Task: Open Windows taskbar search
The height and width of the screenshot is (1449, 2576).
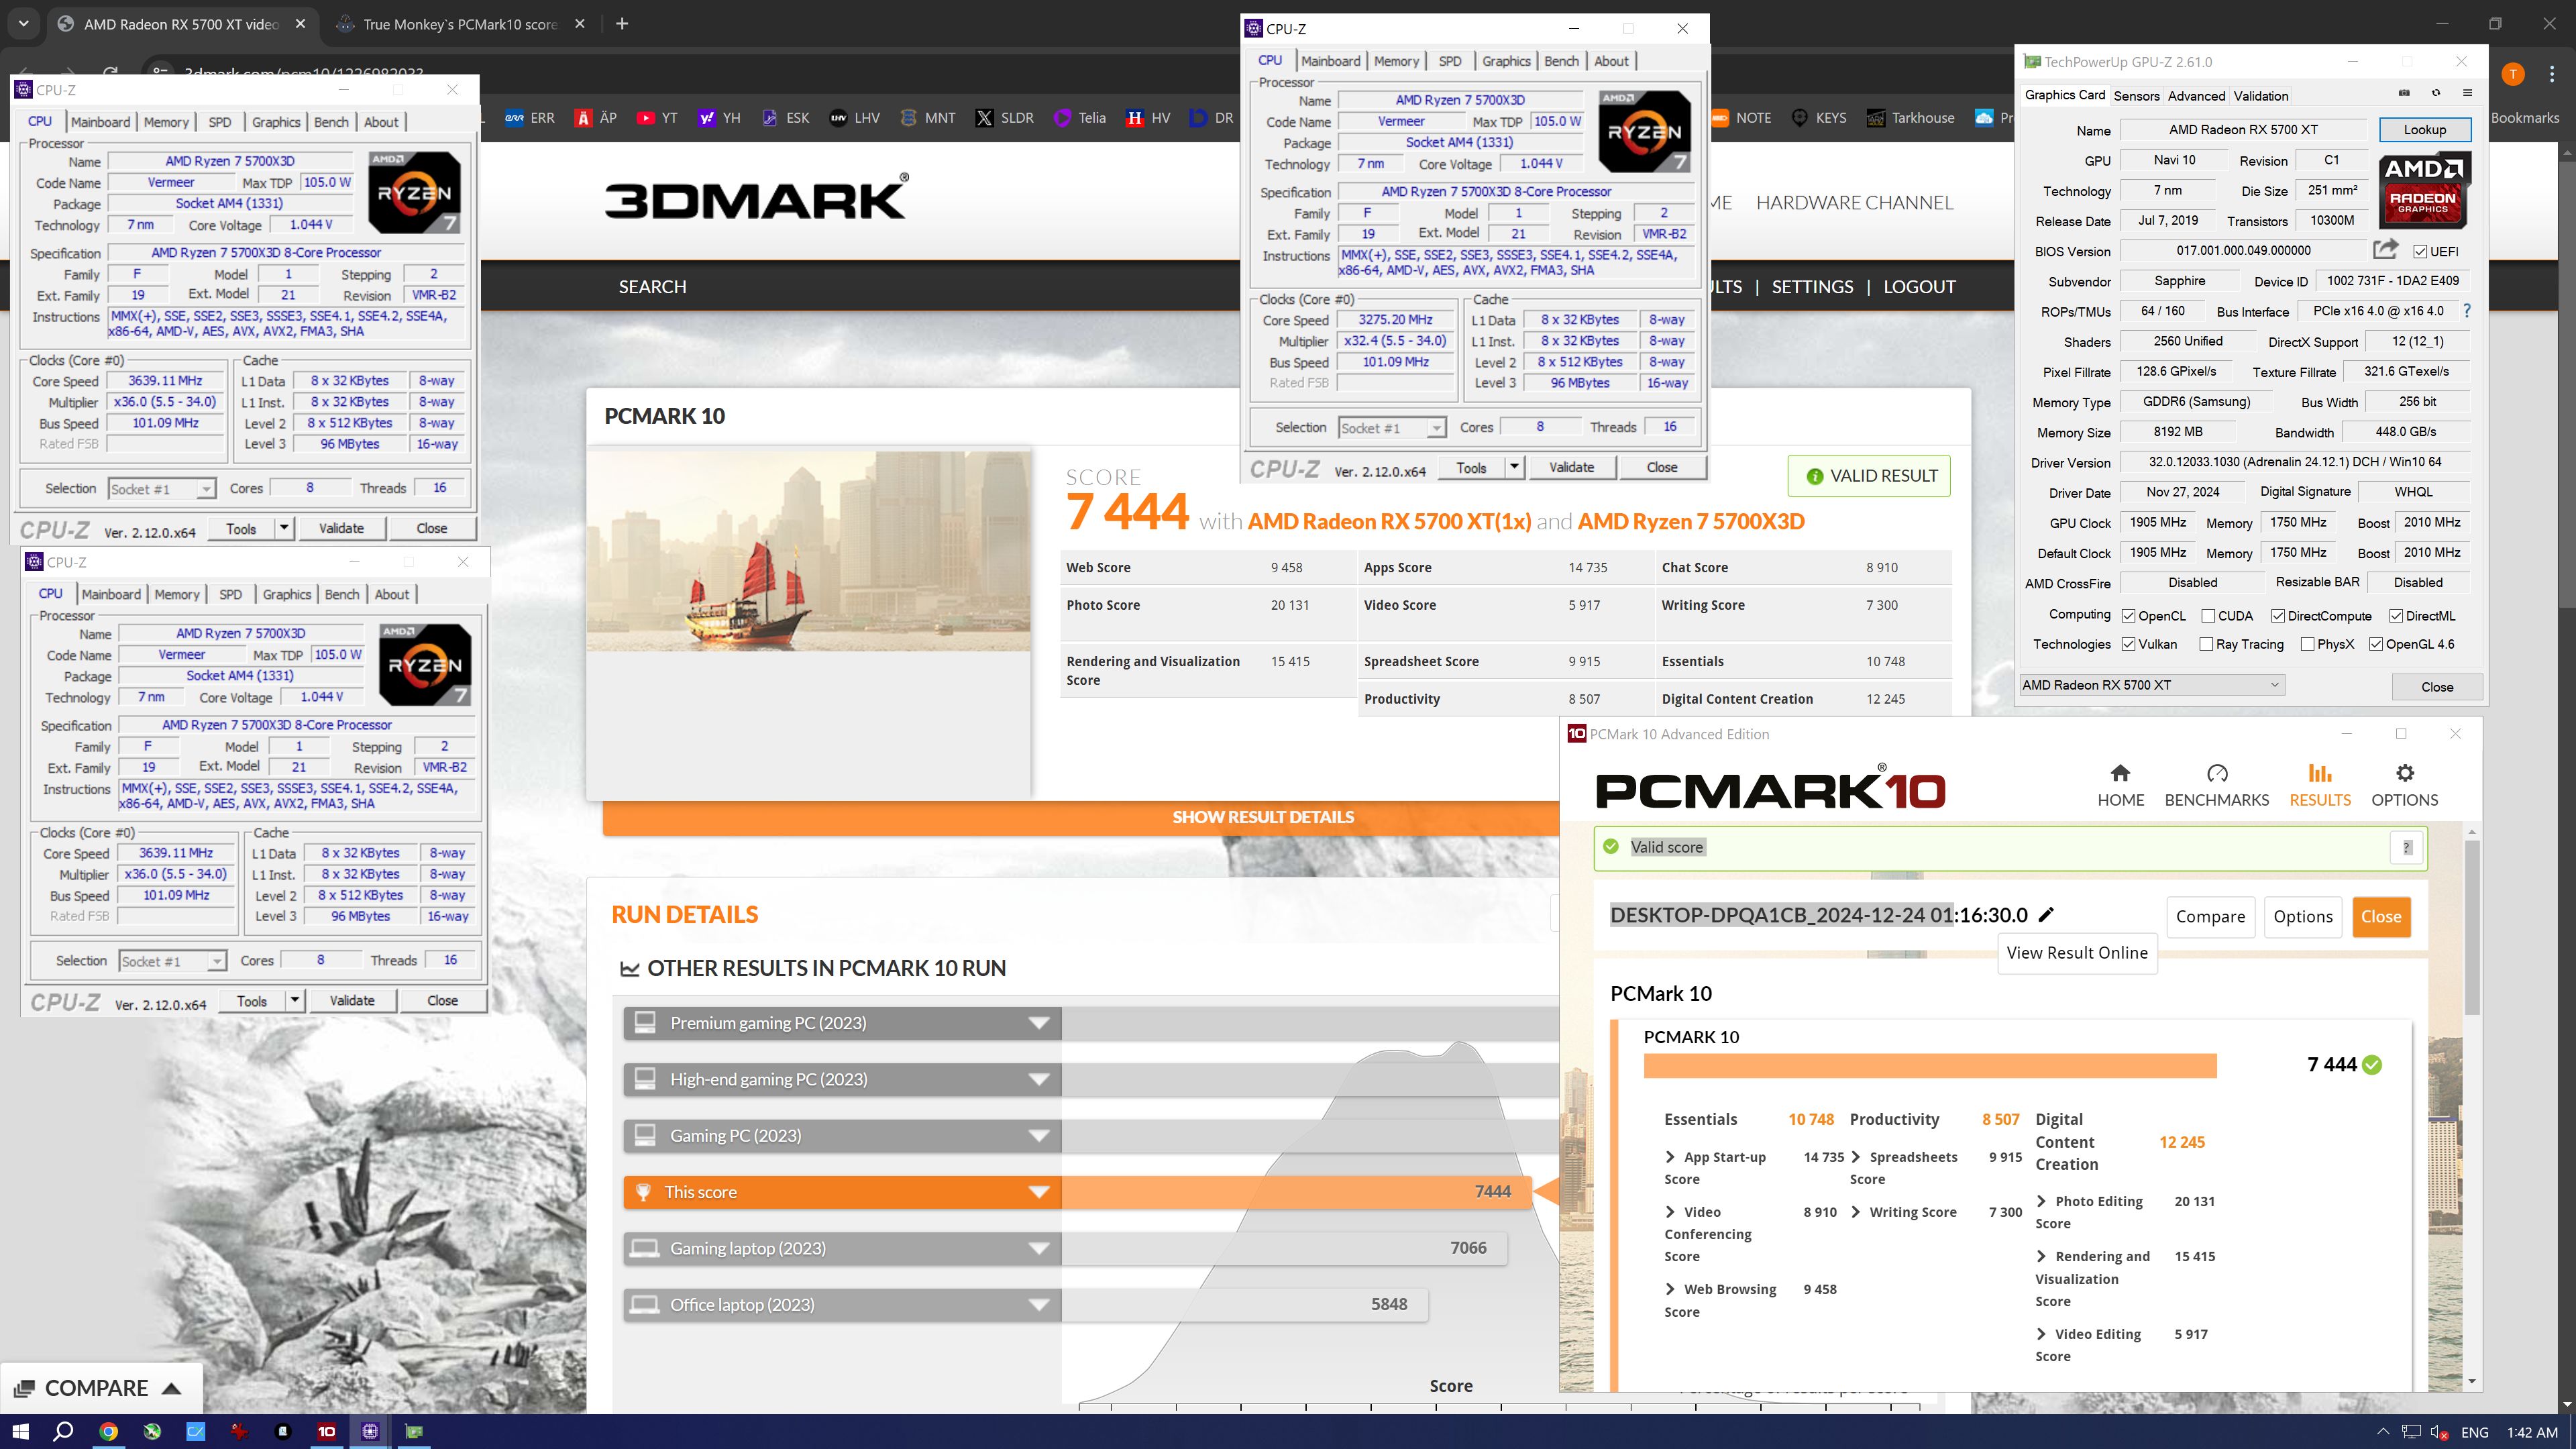Action: (x=63, y=1431)
